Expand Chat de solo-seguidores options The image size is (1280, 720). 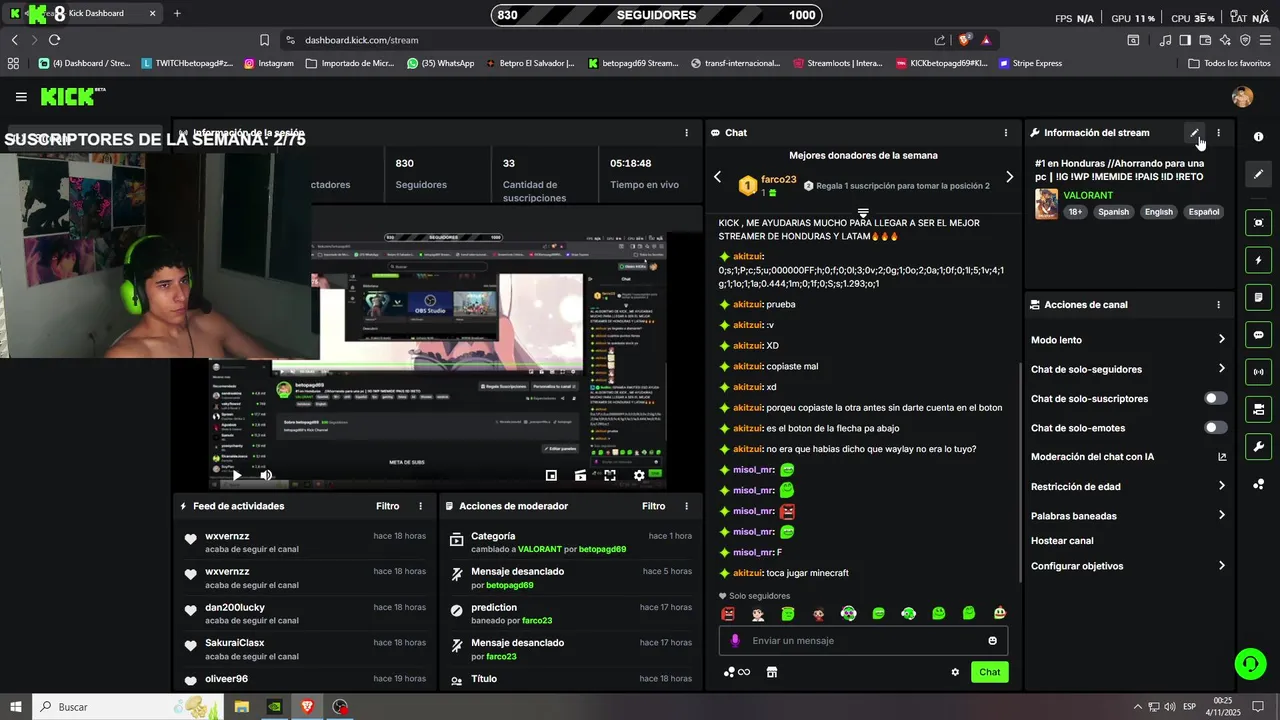1221,369
